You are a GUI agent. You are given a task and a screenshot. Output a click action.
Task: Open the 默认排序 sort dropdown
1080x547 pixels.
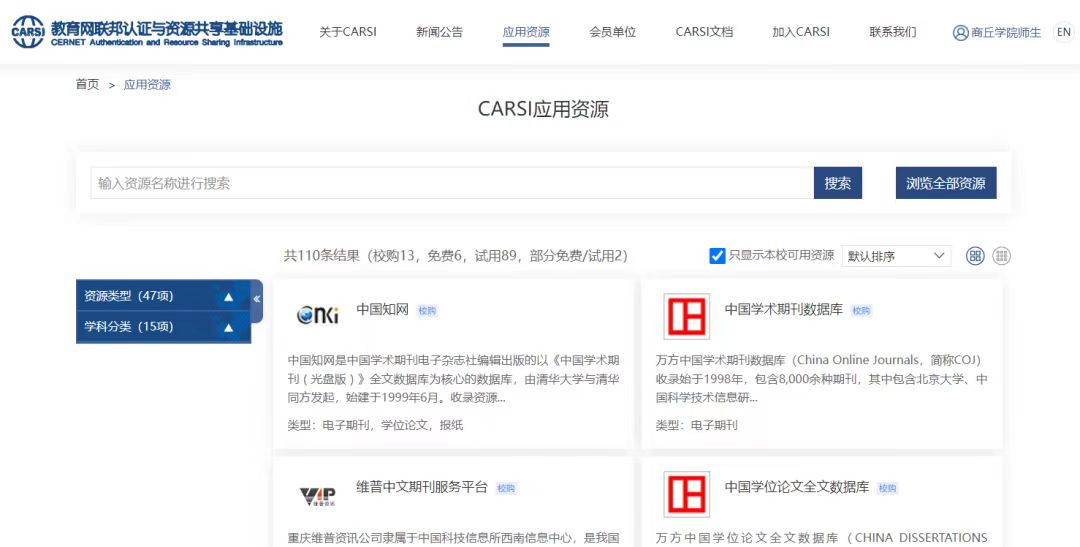click(896, 256)
